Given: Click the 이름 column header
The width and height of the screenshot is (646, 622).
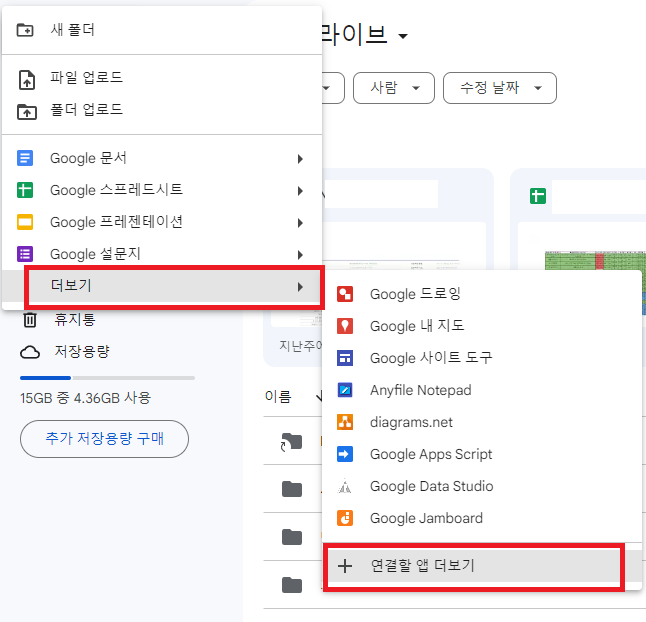Looking at the screenshot, I should 278,396.
